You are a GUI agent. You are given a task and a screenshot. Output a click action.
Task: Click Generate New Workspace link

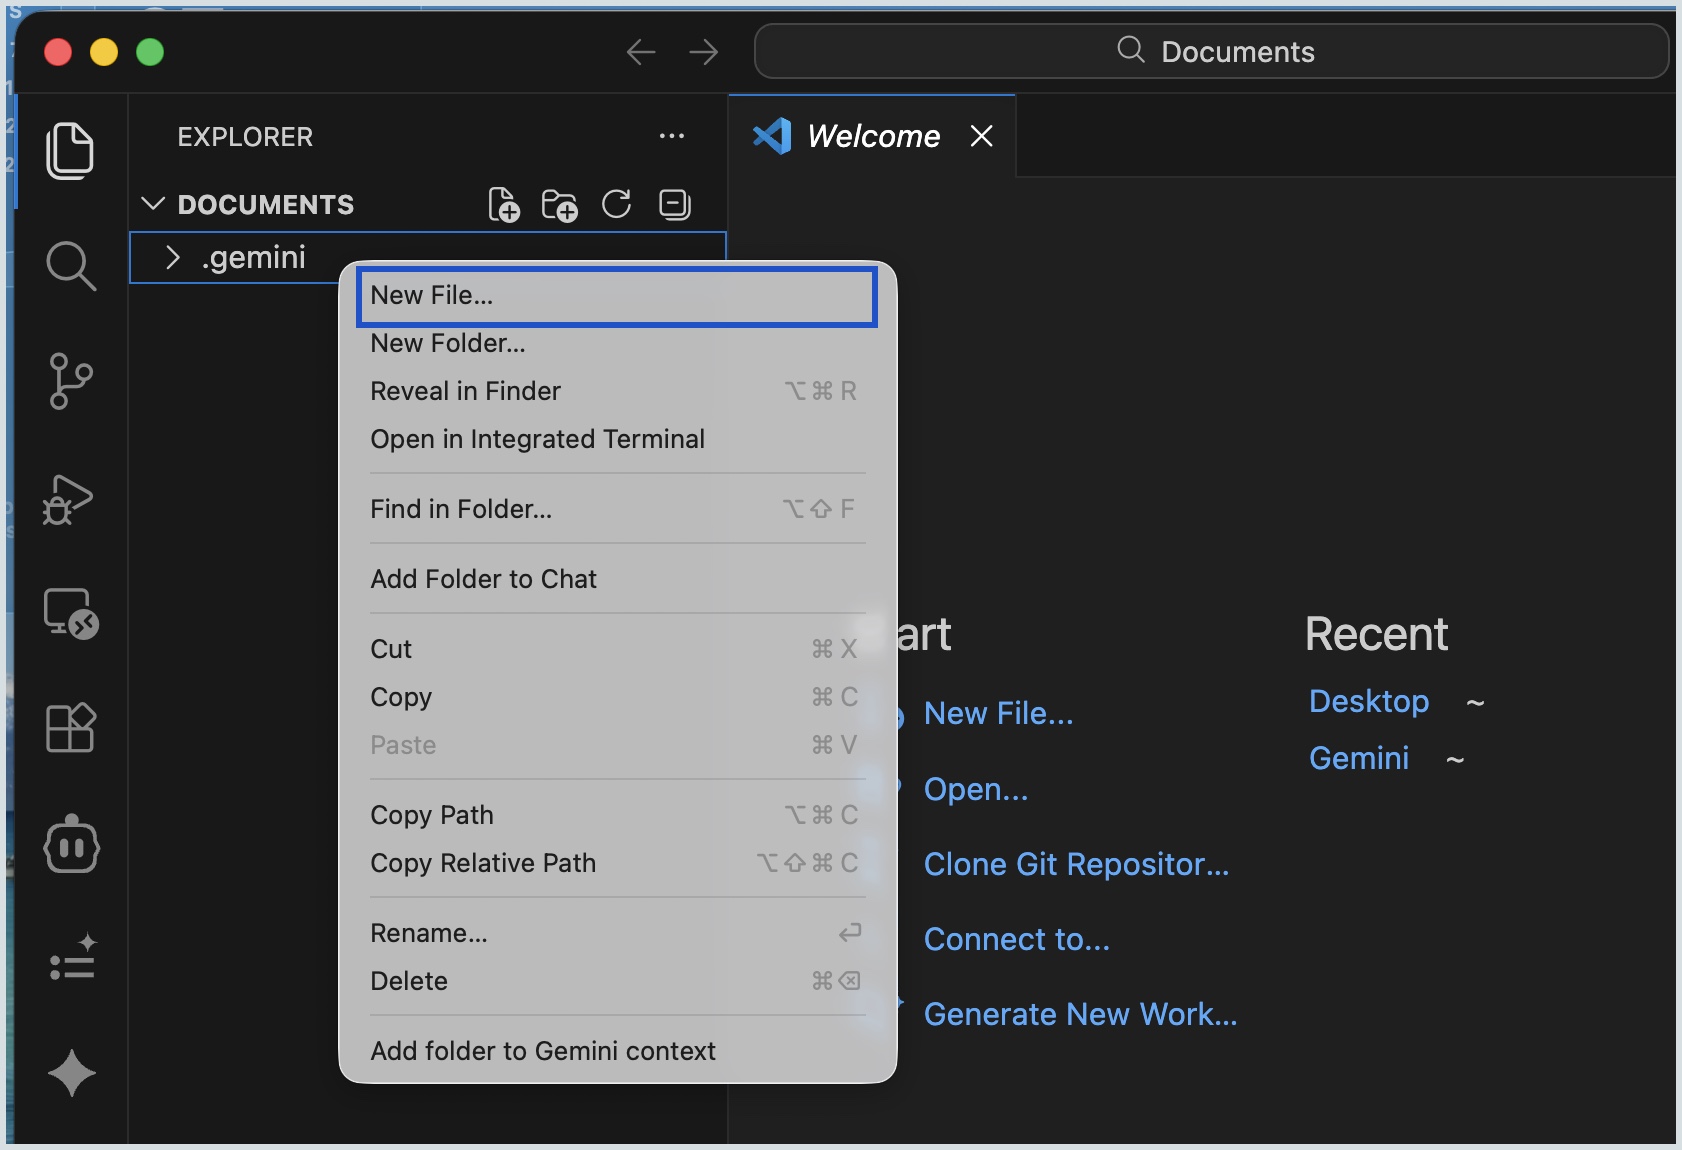pos(1080,1014)
